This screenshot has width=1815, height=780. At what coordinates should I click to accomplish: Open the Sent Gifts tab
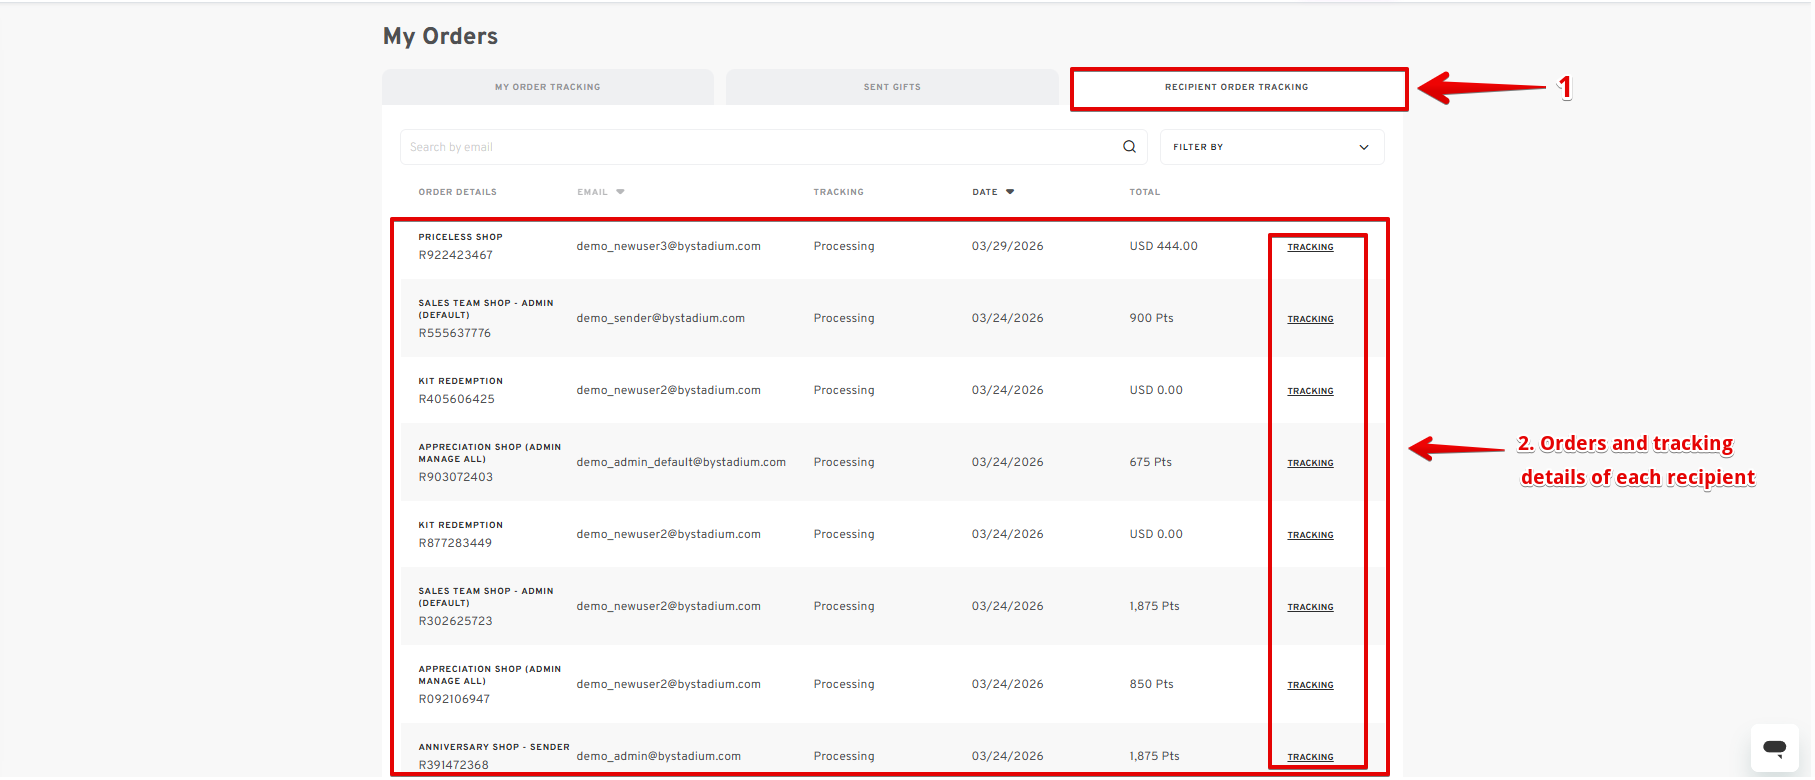tap(892, 87)
